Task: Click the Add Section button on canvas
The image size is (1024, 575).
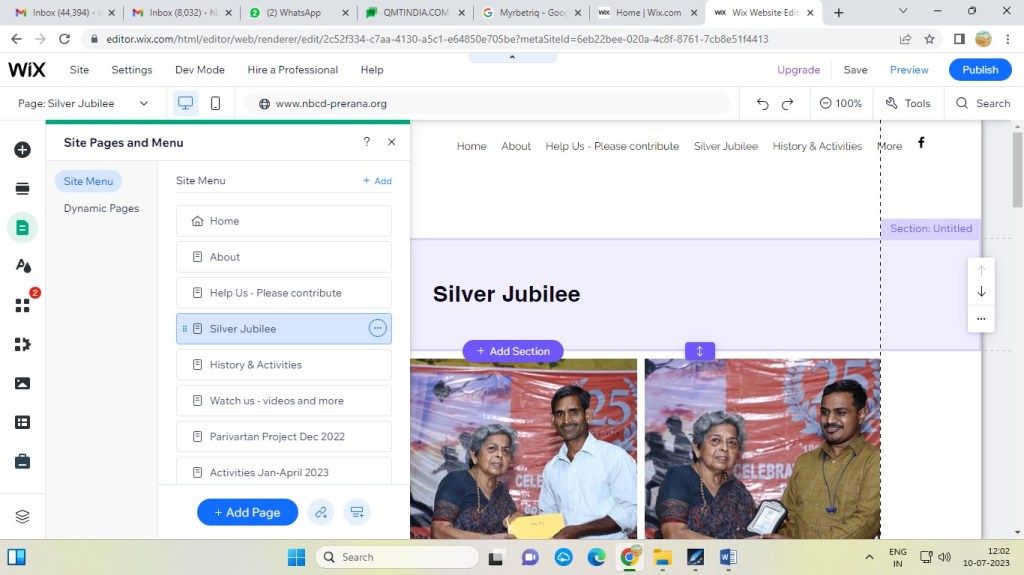Action: (x=513, y=351)
